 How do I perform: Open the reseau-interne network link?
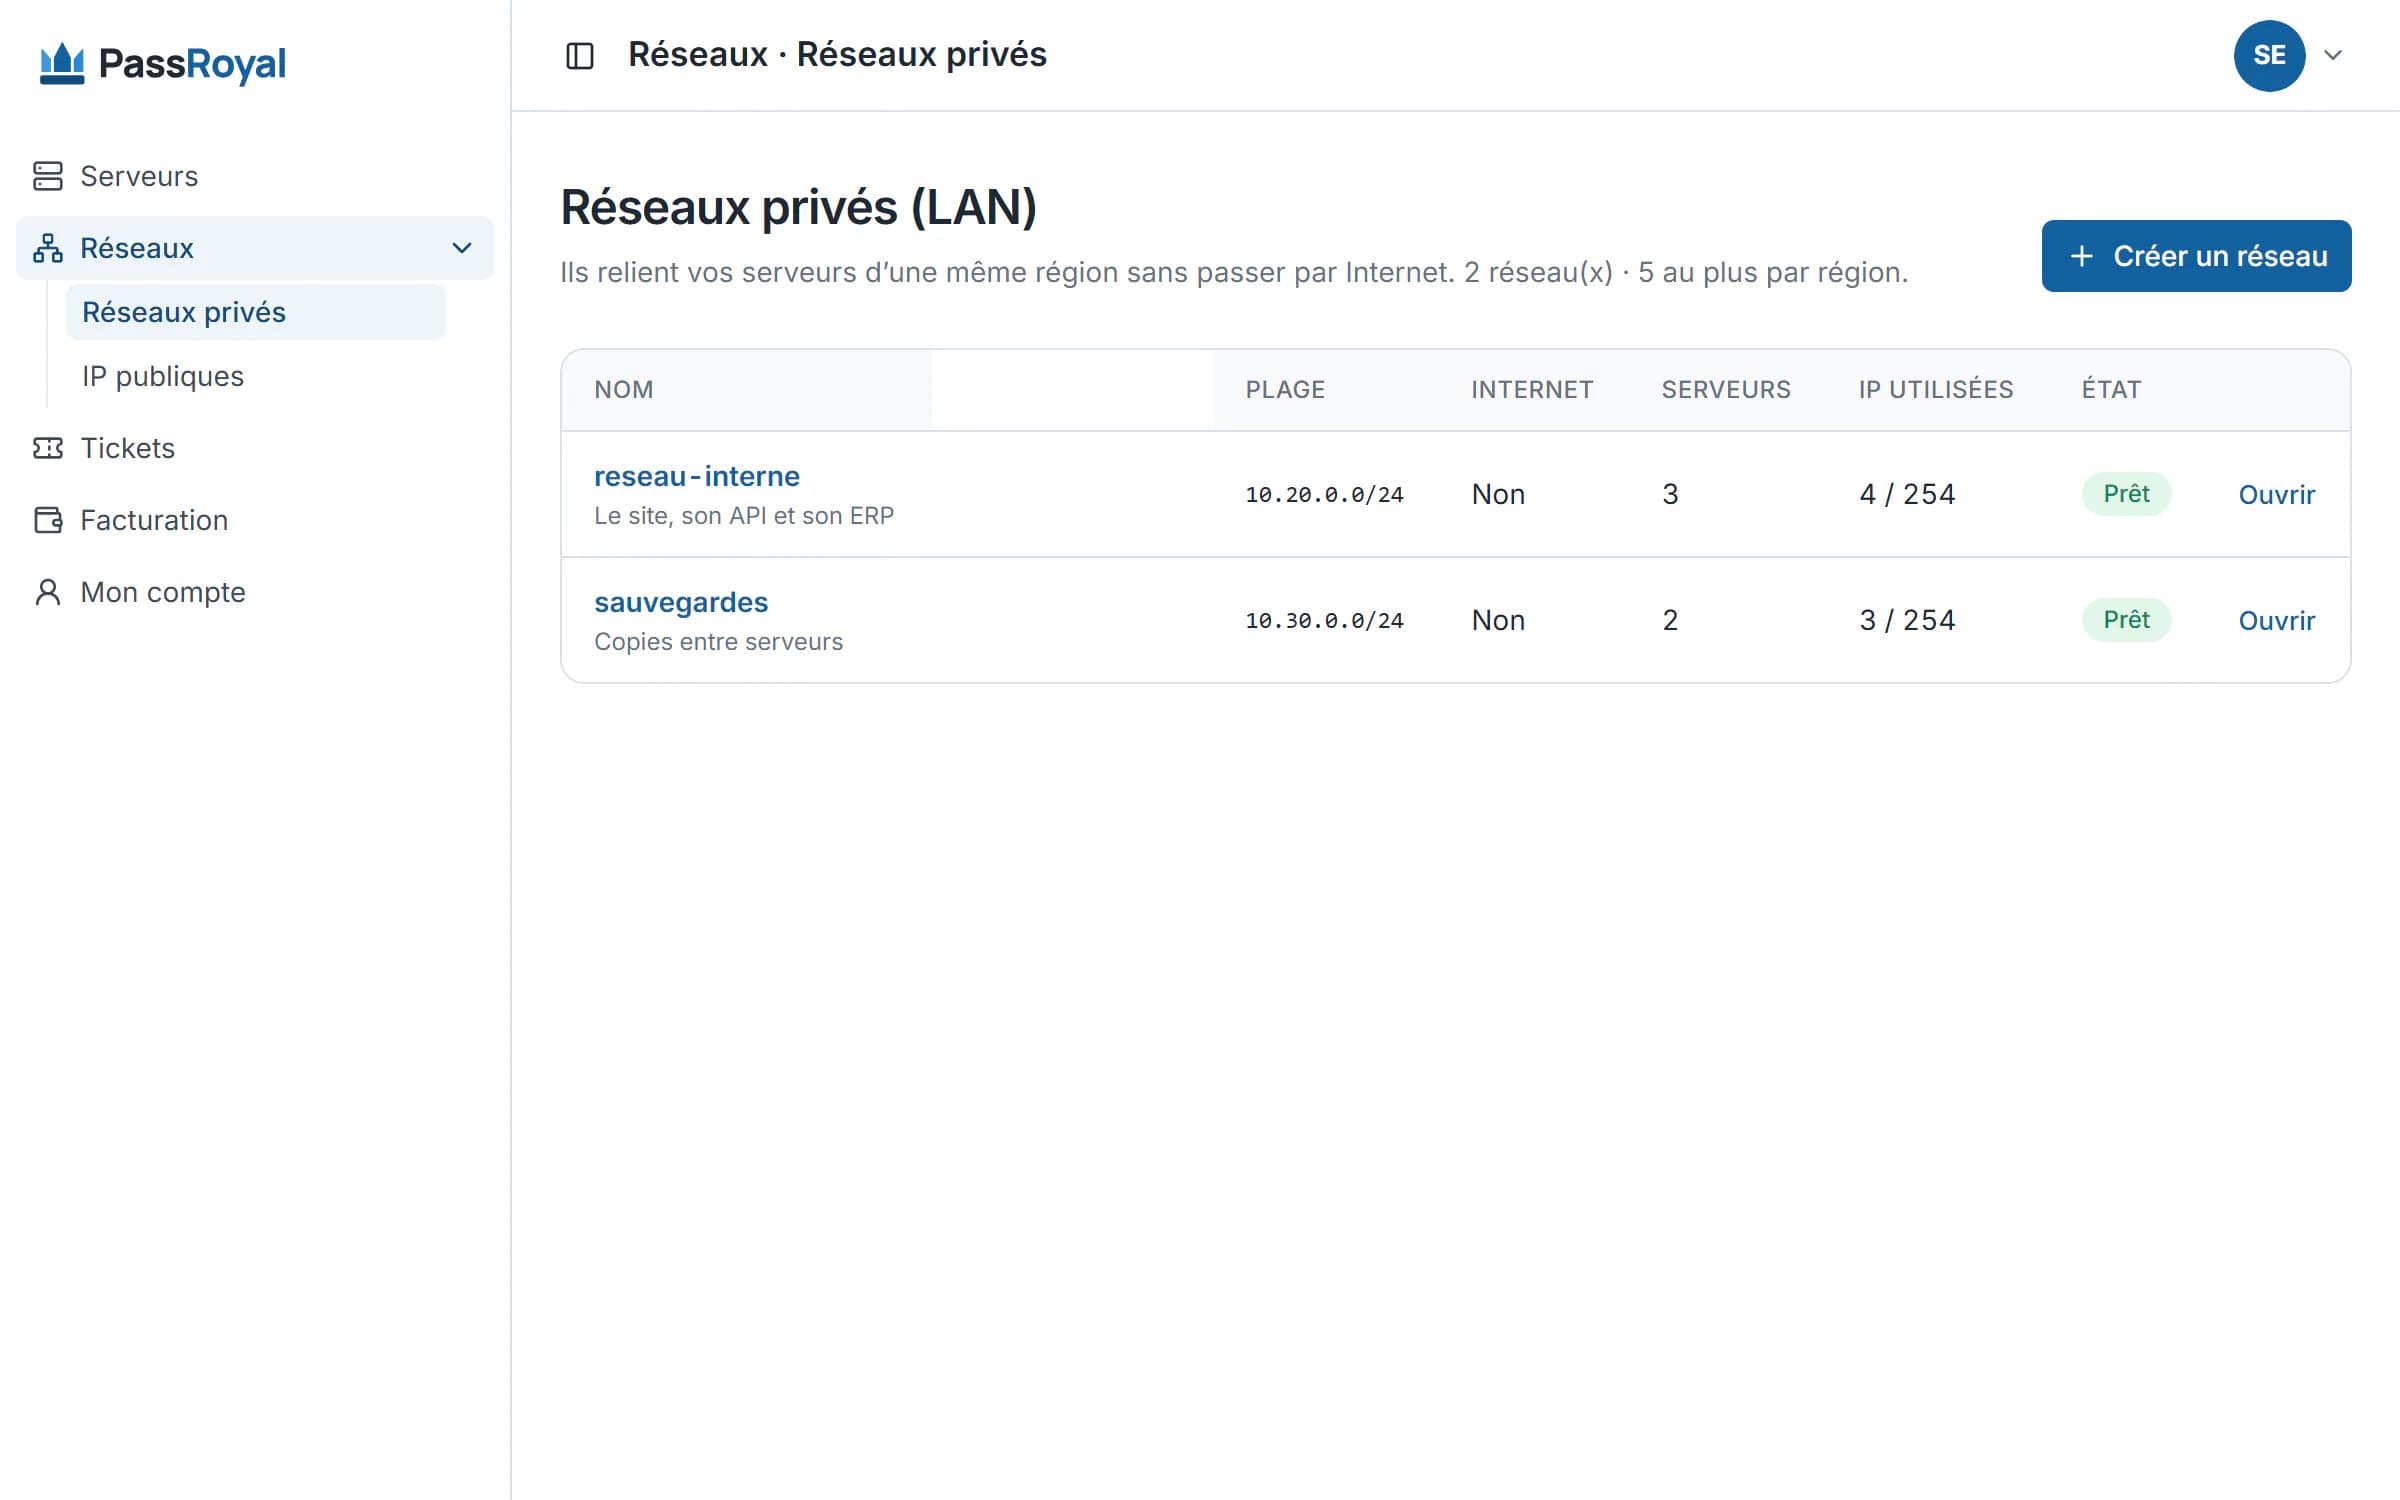point(697,476)
